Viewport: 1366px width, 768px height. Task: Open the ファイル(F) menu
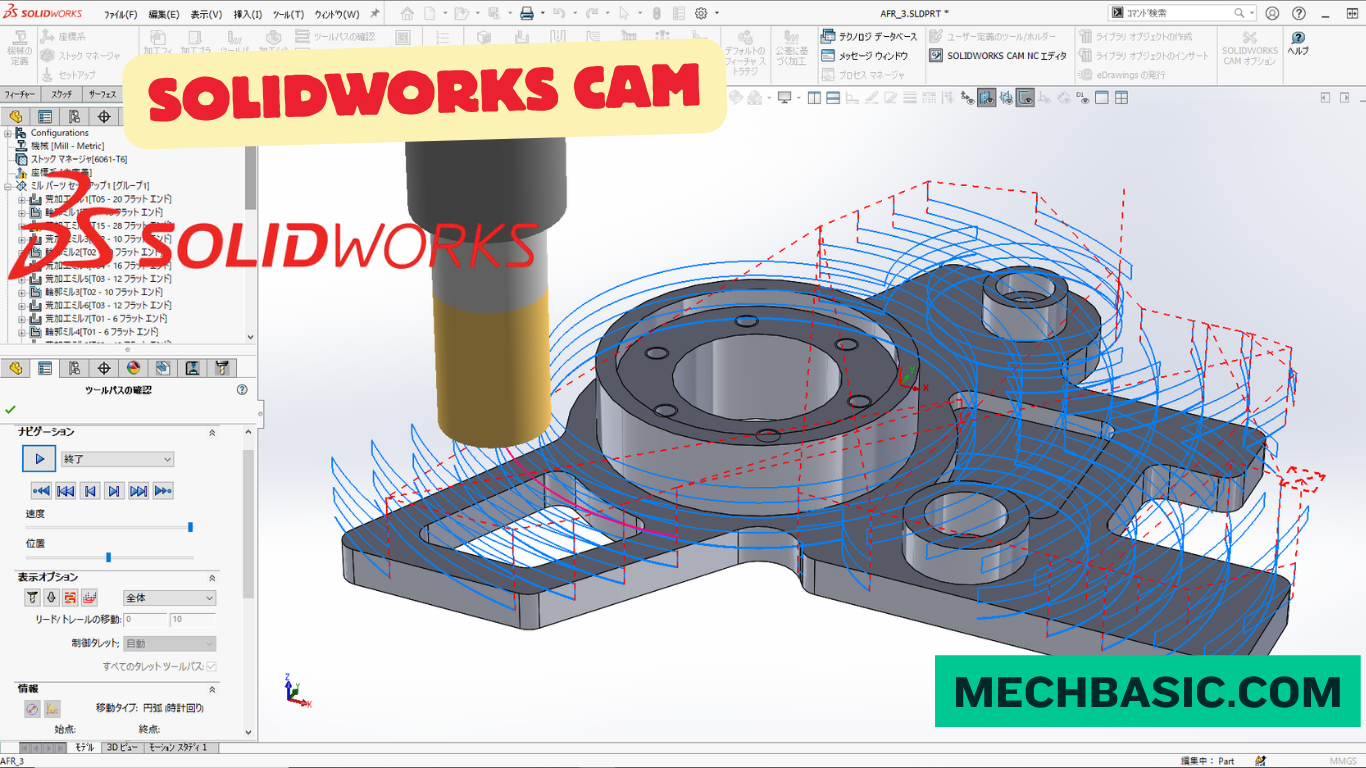pos(121,14)
